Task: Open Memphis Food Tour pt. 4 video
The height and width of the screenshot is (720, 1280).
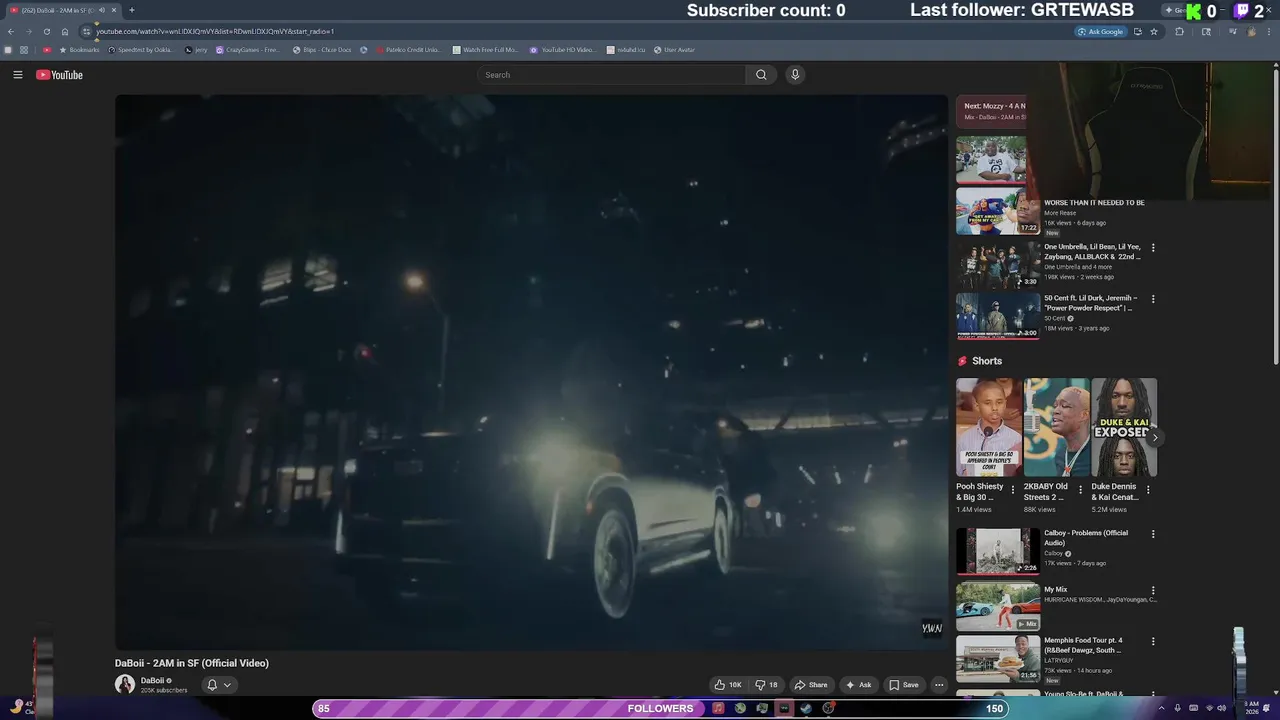Action: [998, 659]
